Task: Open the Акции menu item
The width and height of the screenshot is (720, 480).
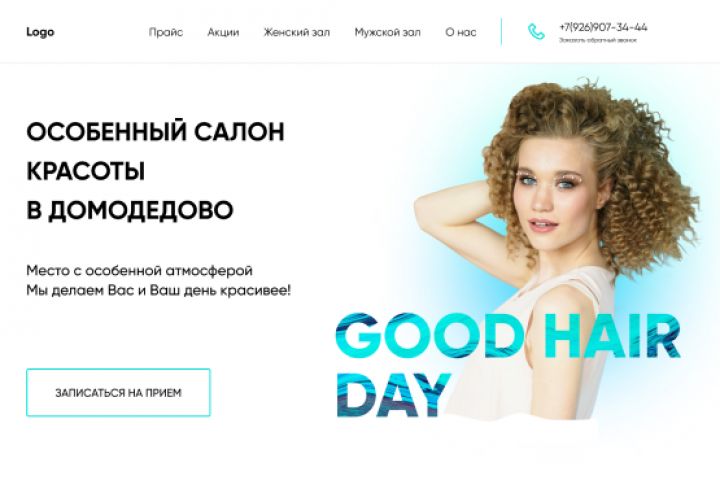Action: pyautogui.click(x=223, y=33)
